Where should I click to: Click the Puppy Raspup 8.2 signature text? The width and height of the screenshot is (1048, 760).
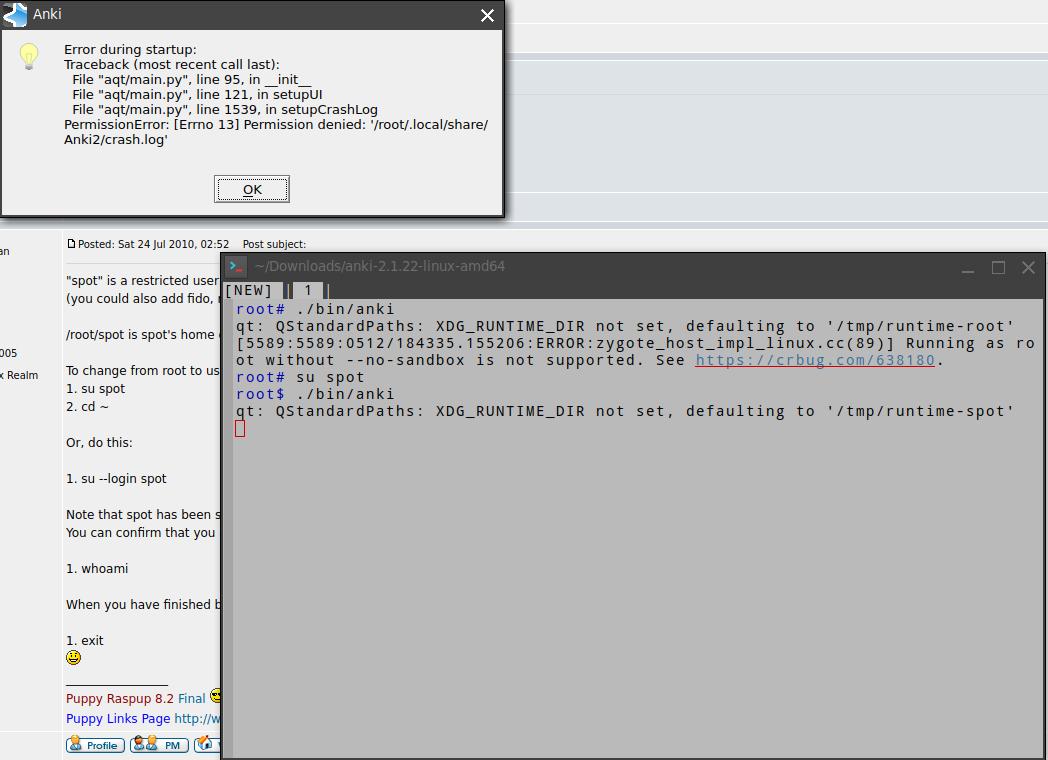pos(120,699)
